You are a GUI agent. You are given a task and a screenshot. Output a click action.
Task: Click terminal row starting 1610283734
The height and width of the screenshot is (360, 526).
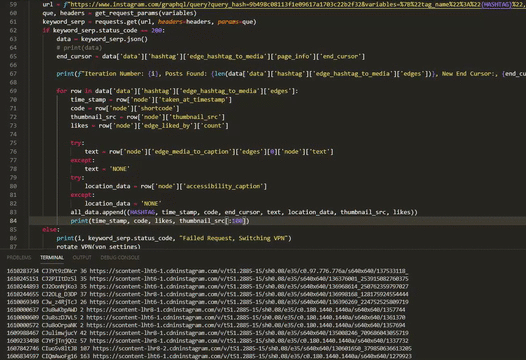click(x=207, y=271)
